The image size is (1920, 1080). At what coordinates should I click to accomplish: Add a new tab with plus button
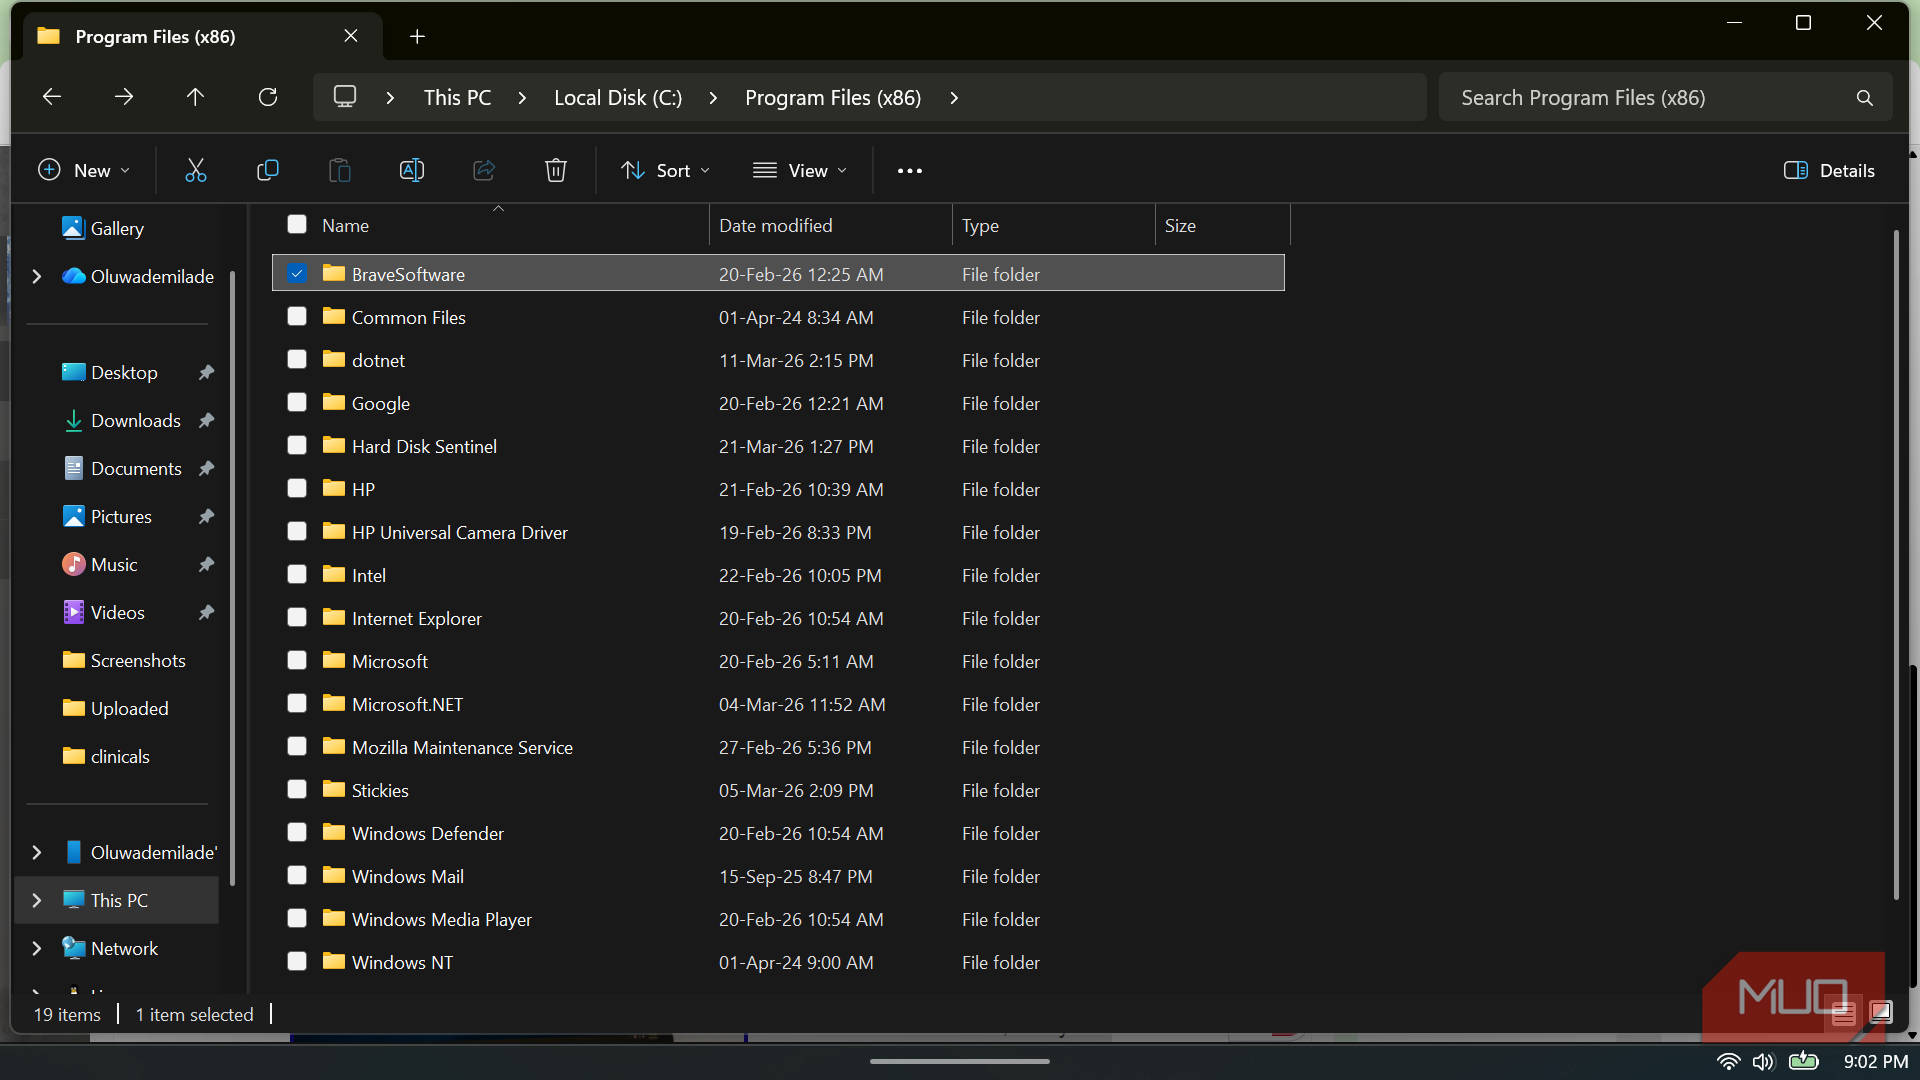pyautogui.click(x=418, y=36)
